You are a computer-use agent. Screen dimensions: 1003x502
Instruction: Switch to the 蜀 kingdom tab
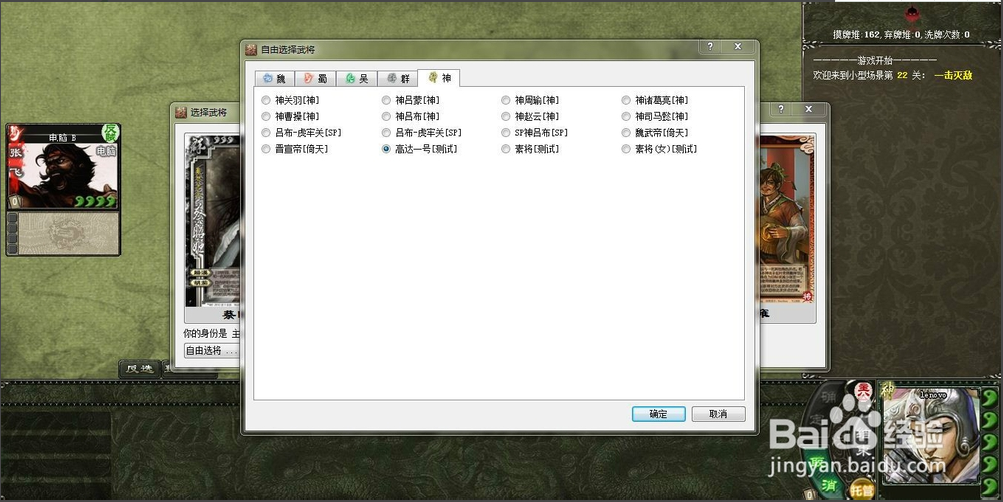click(316, 79)
